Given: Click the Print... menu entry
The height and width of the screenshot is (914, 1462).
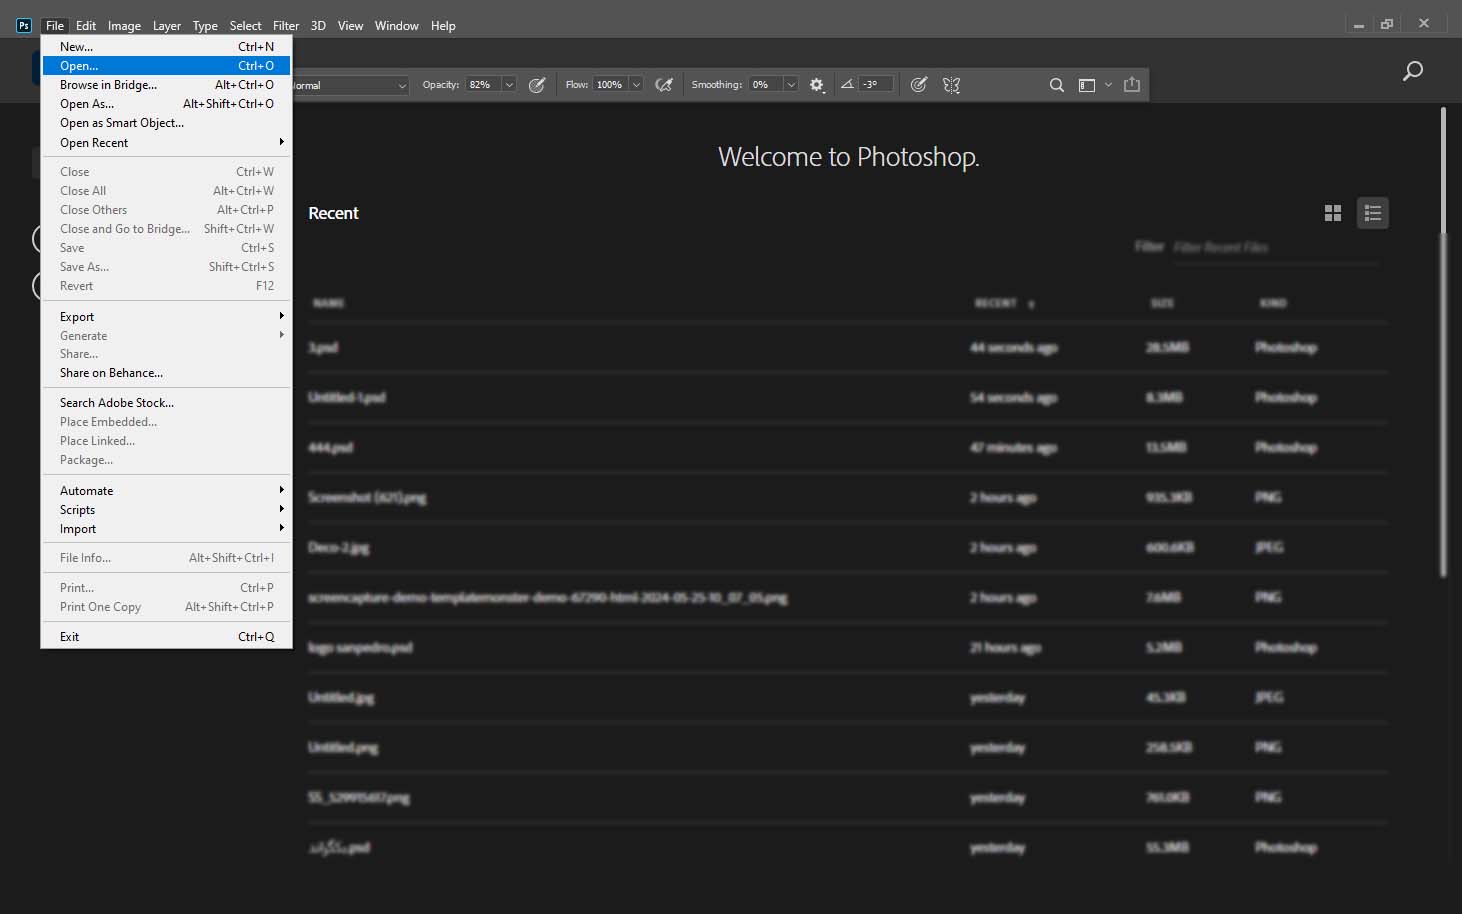Looking at the screenshot, I should 166,588.
